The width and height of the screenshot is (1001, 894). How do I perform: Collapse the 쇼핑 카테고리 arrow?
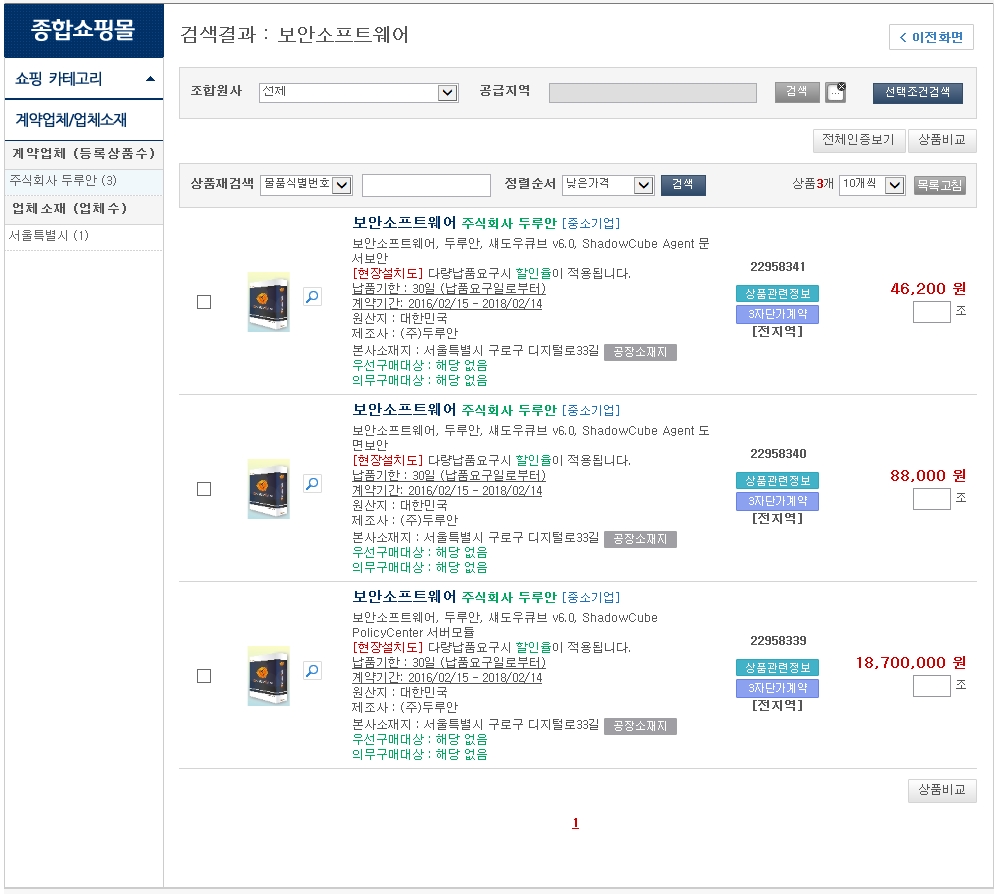pos(149,79)
